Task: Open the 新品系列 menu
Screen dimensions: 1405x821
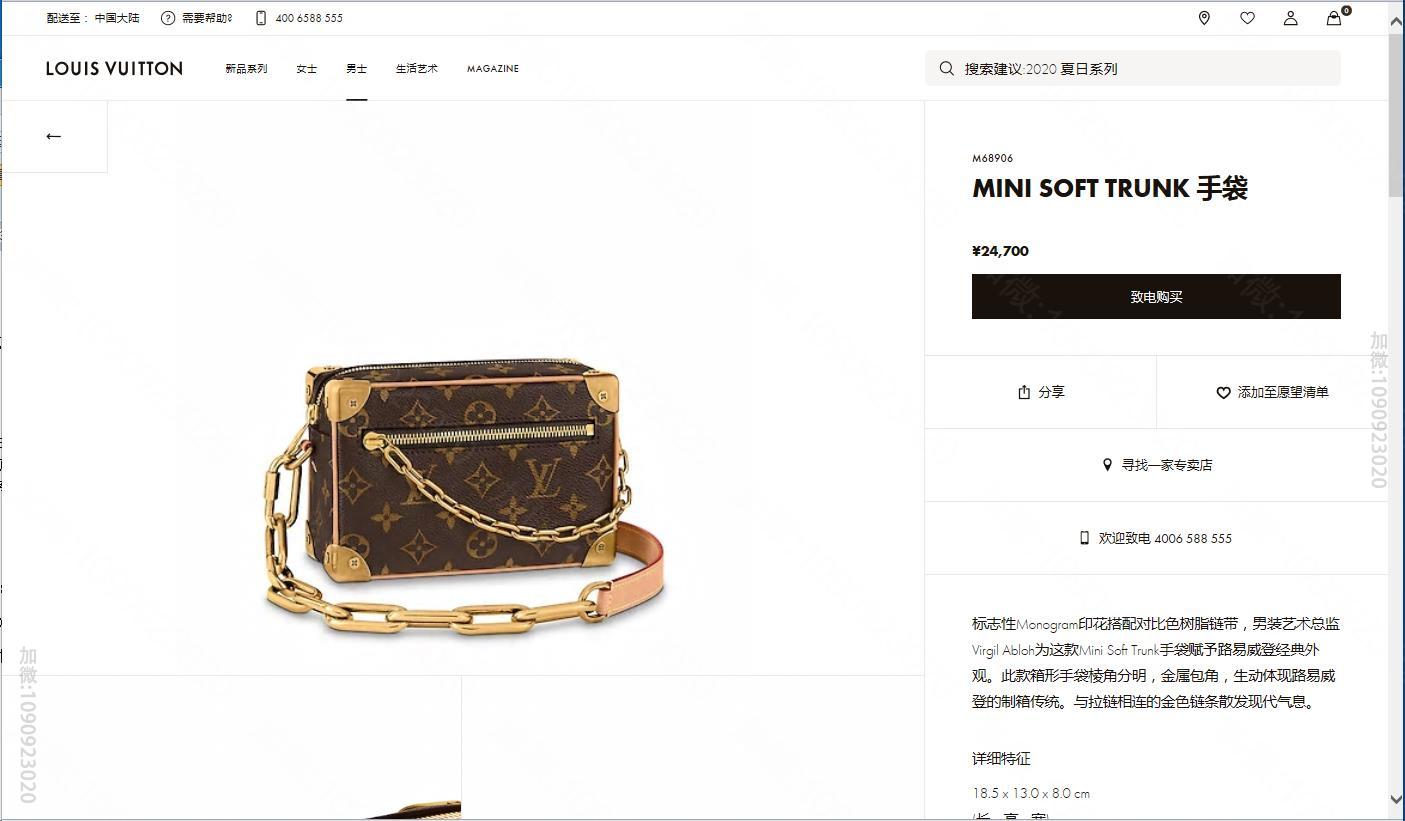Action: point(246,69)
